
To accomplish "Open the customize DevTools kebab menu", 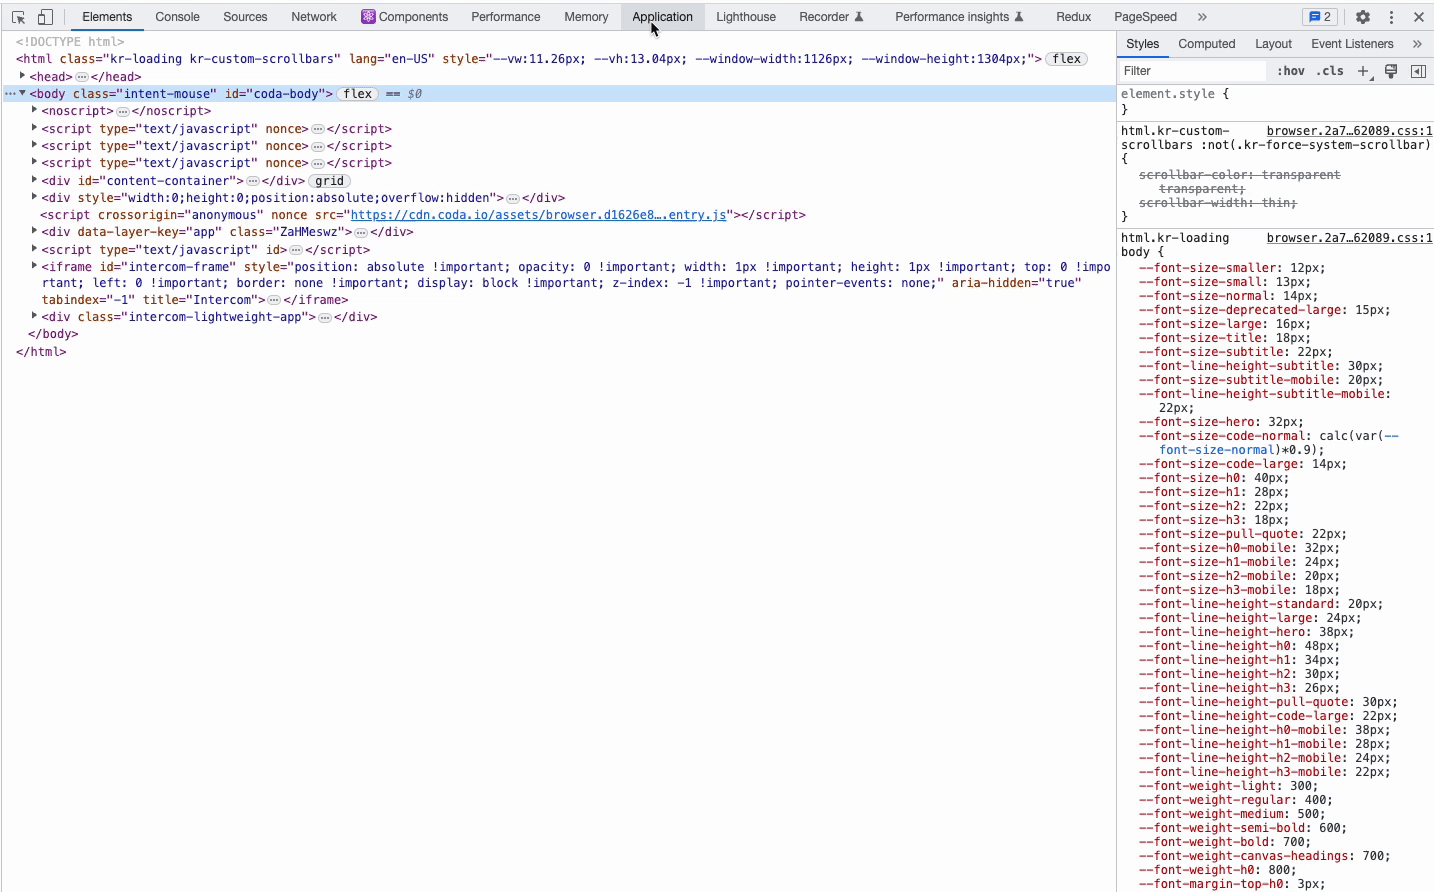I will [x=1391, y=17].
